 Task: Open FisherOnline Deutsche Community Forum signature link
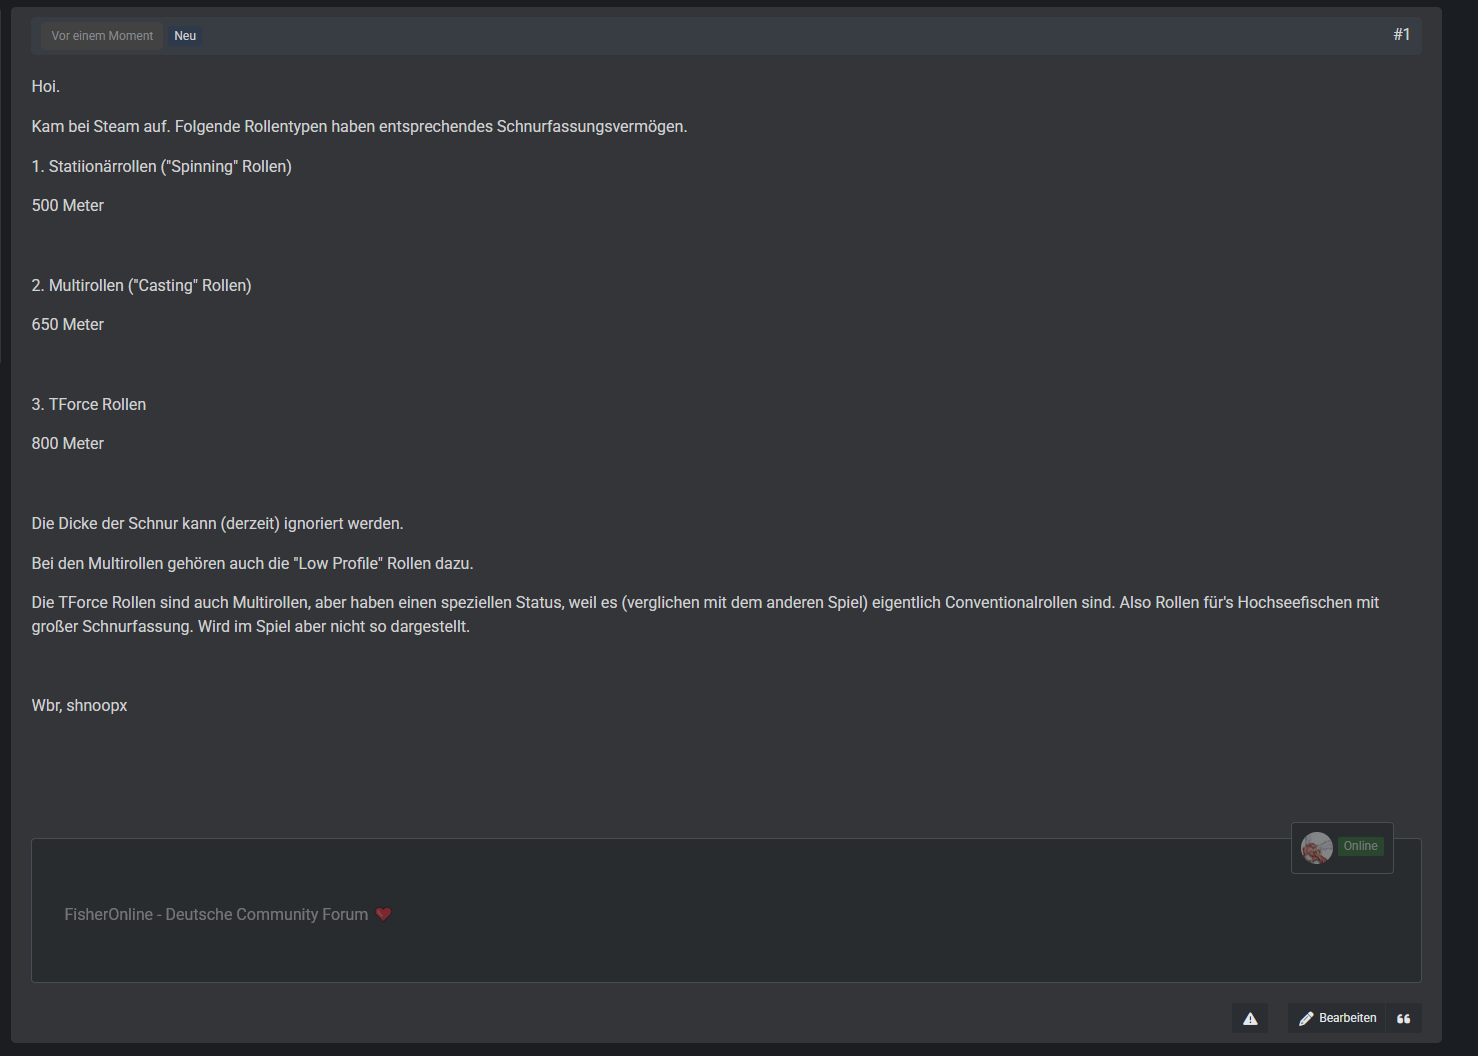tap(216, 914)
